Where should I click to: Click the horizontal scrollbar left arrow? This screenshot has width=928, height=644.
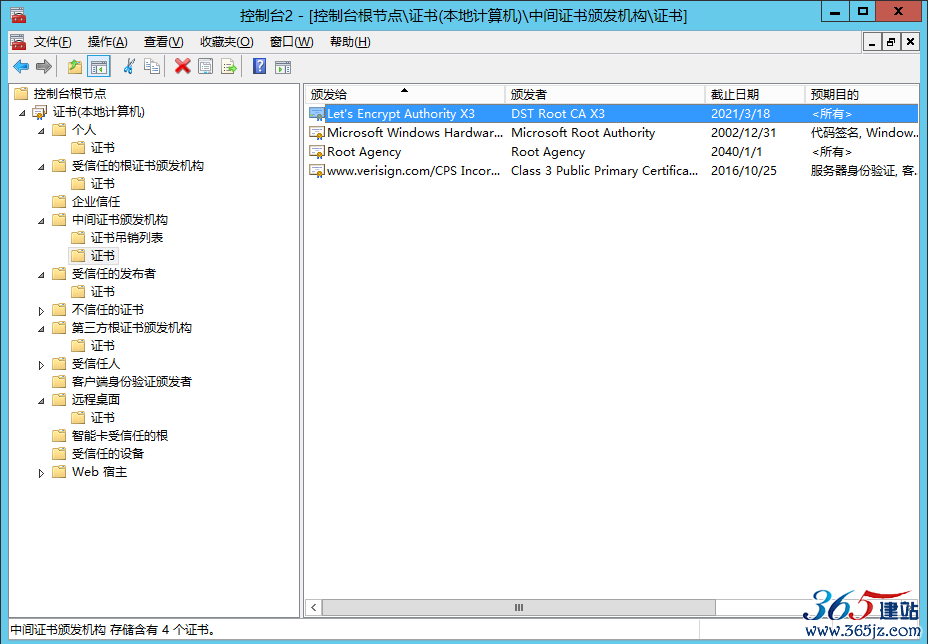[313, 607]
